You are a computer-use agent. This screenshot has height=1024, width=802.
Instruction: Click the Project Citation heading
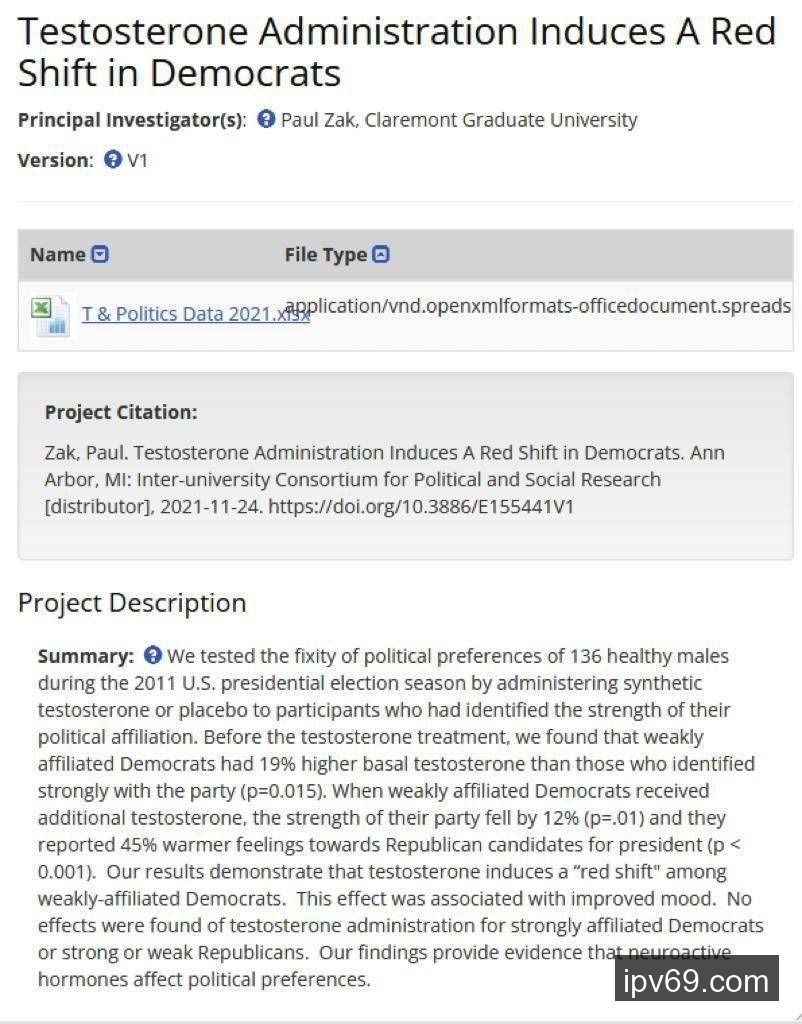point(121,412)
